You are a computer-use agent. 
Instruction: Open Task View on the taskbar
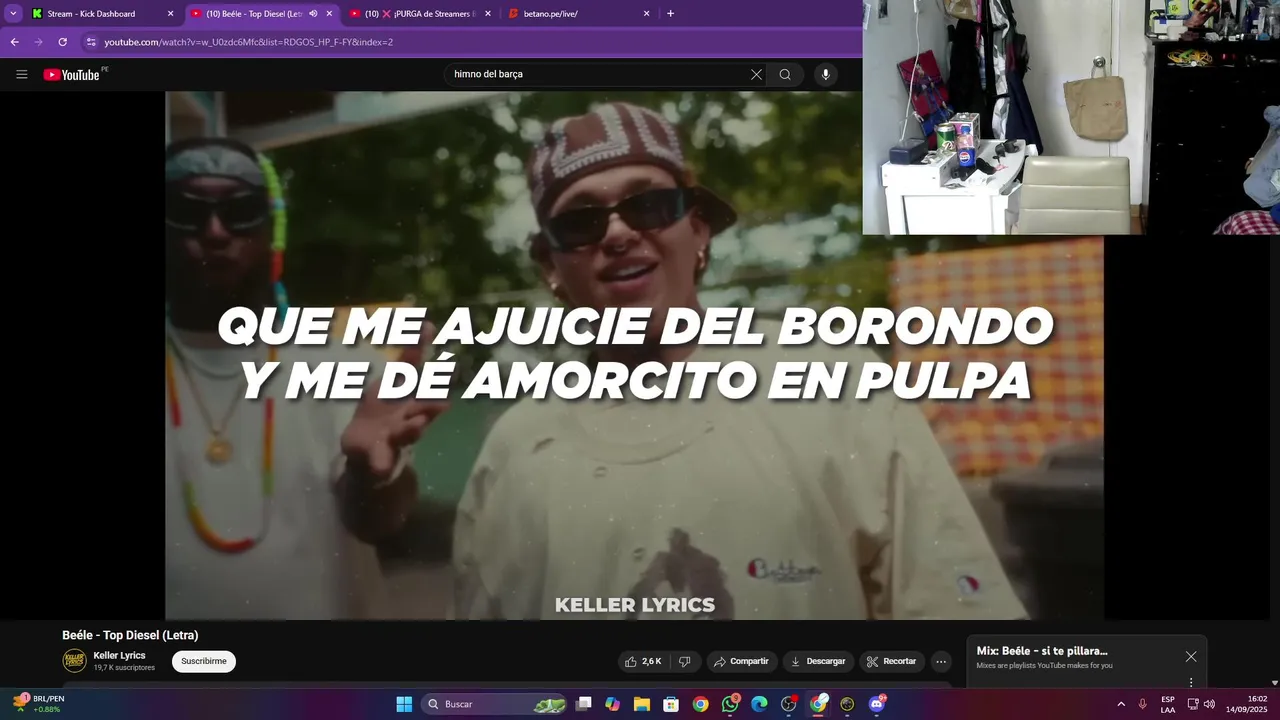584,704
